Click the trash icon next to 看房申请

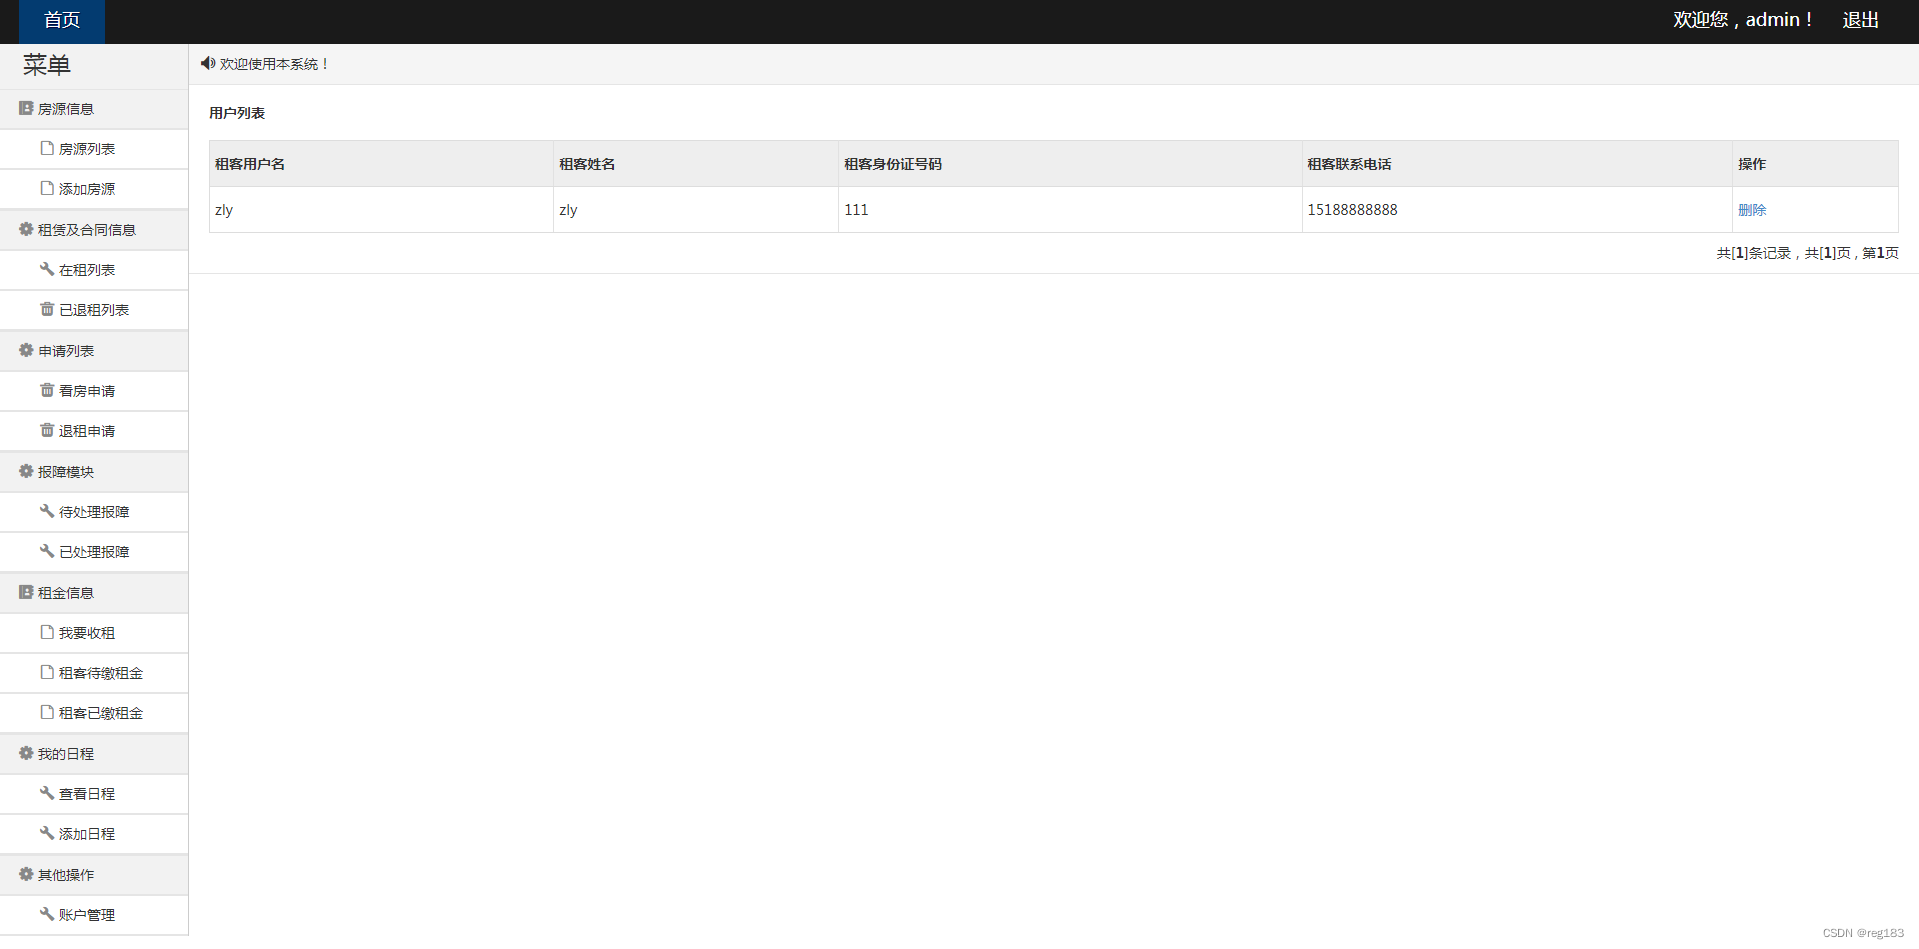point(47,390)
